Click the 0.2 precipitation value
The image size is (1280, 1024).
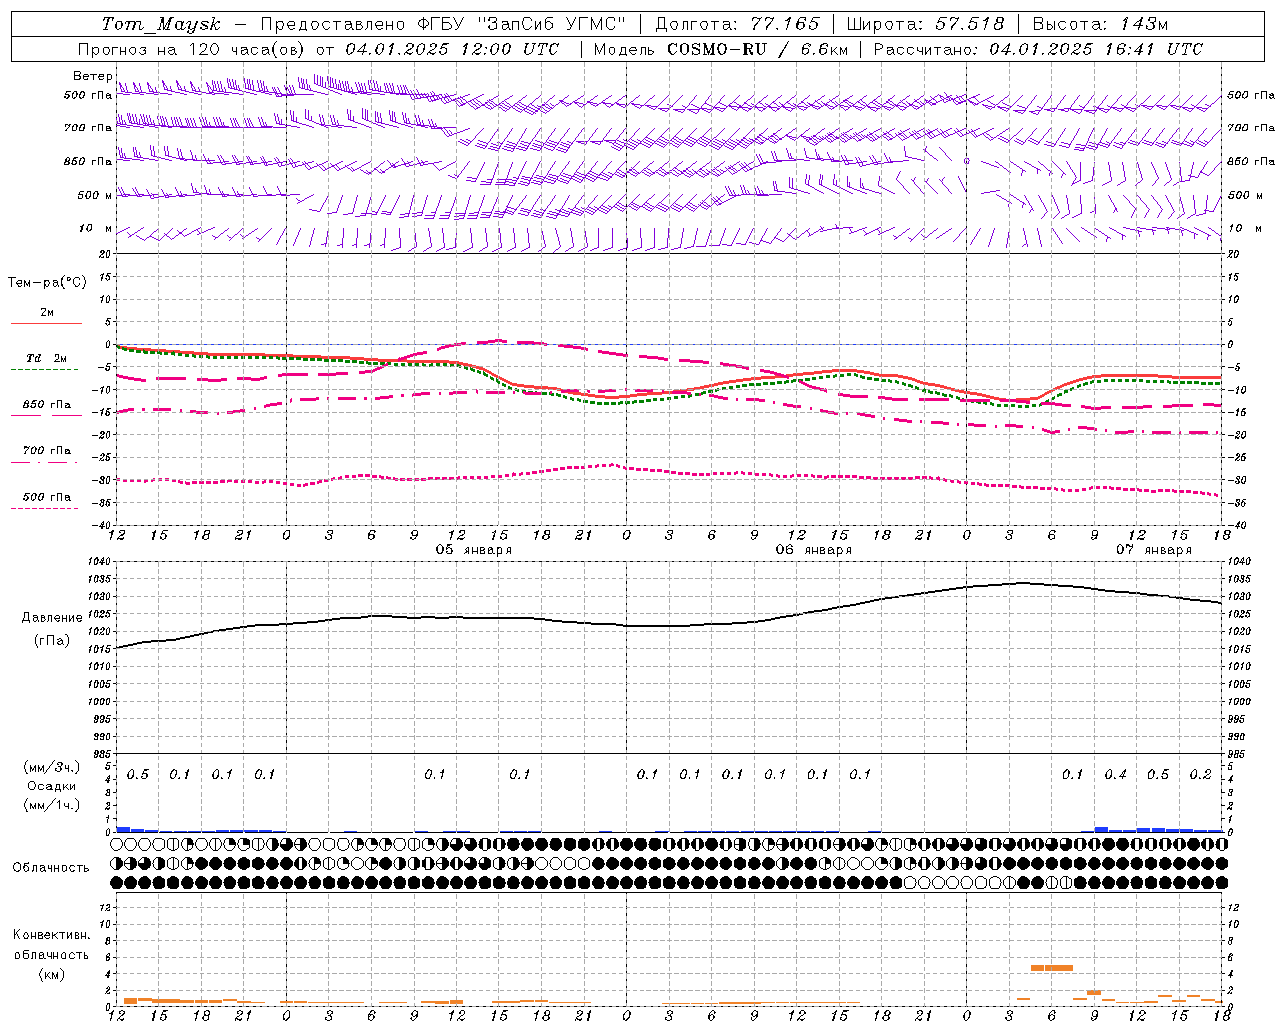(x=1201, y=775)
